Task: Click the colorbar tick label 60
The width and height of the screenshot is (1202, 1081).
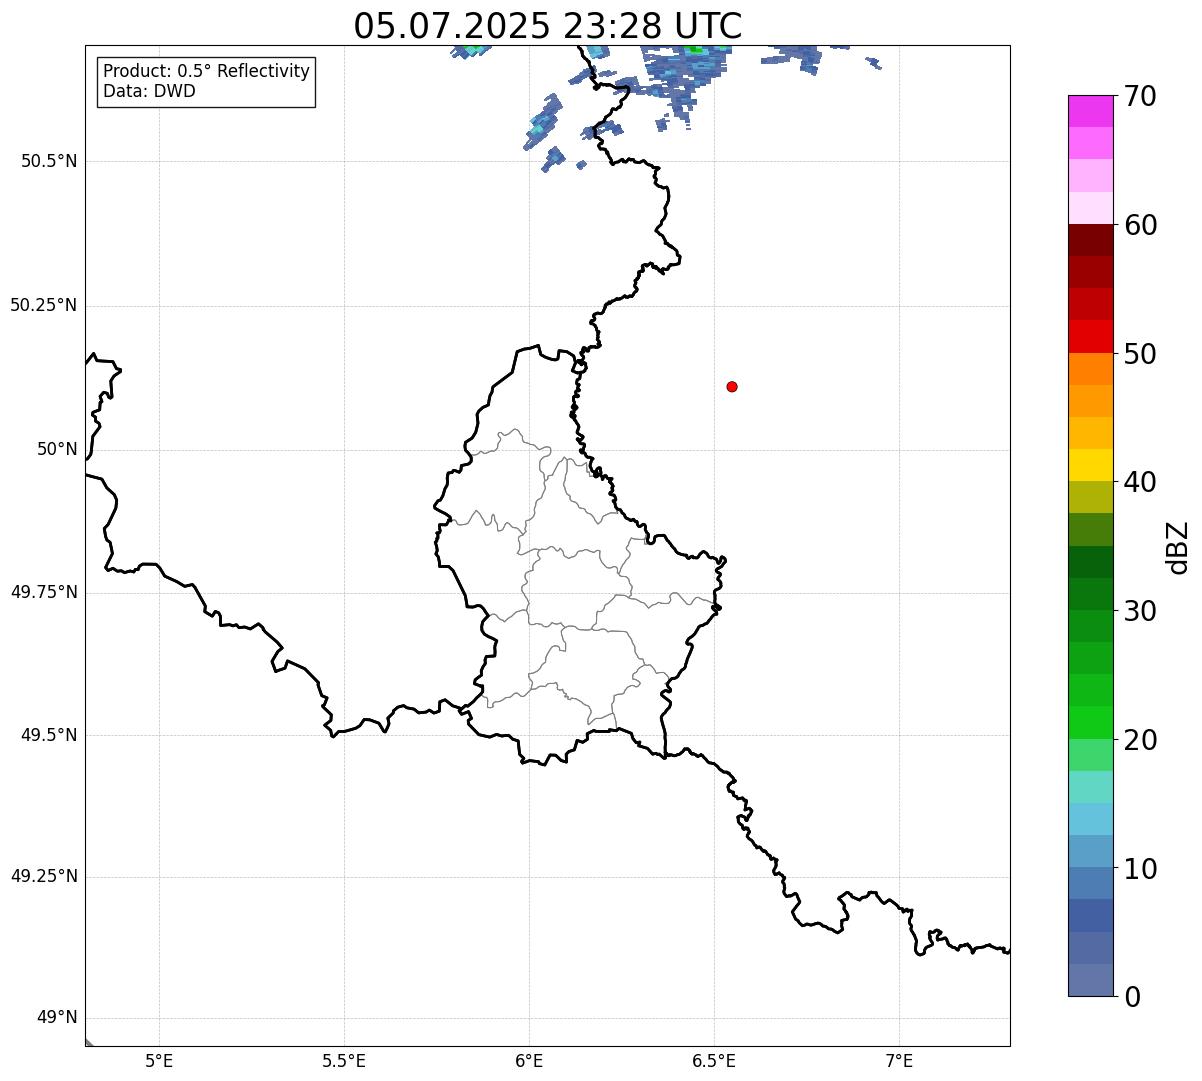Action: pos(1140,225)
